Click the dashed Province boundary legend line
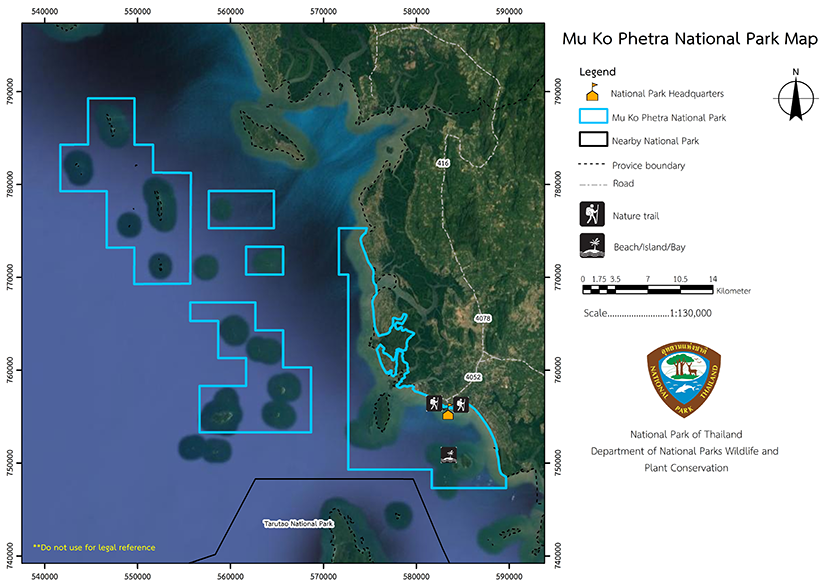 coord(593,165)
